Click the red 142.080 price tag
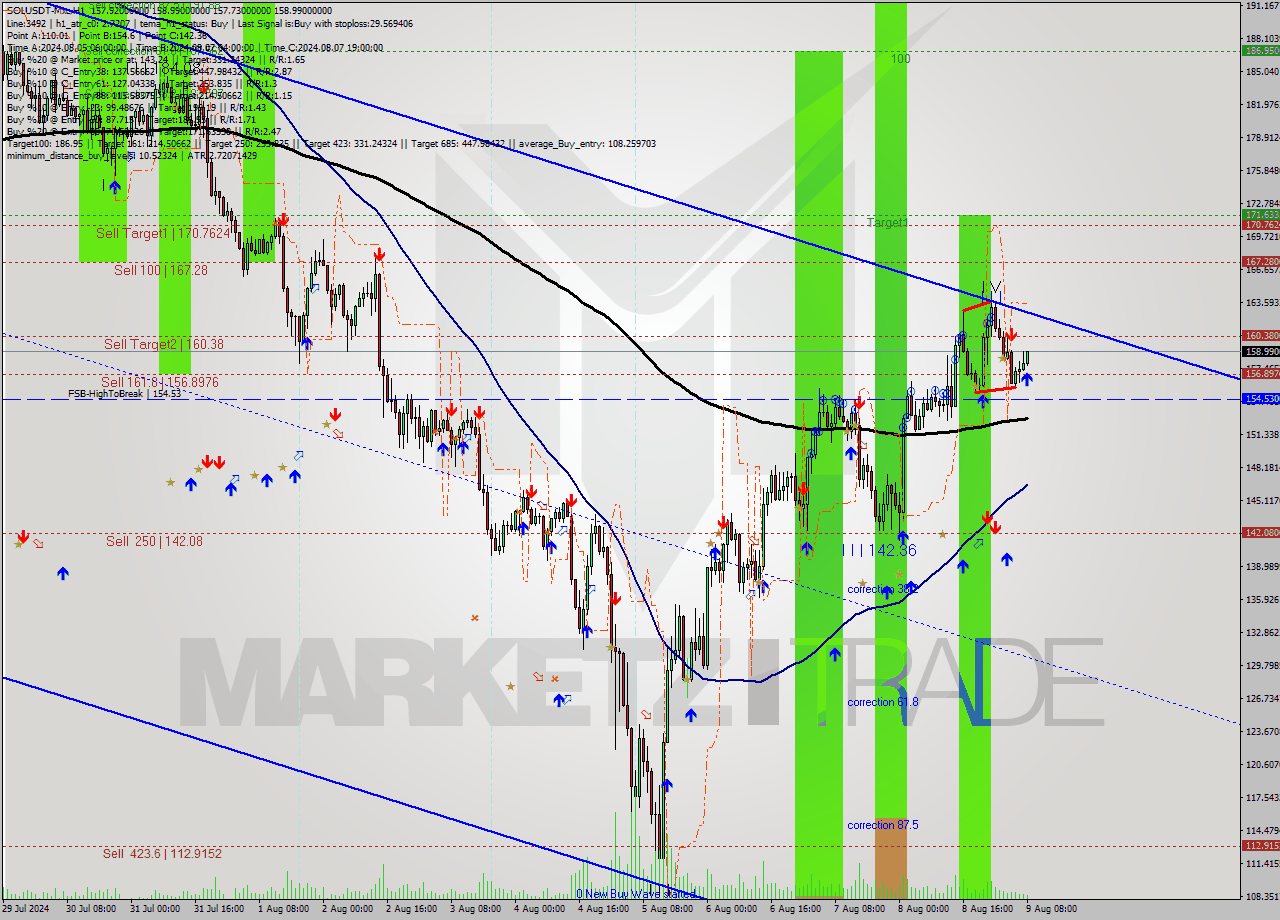 (1261, 533)
